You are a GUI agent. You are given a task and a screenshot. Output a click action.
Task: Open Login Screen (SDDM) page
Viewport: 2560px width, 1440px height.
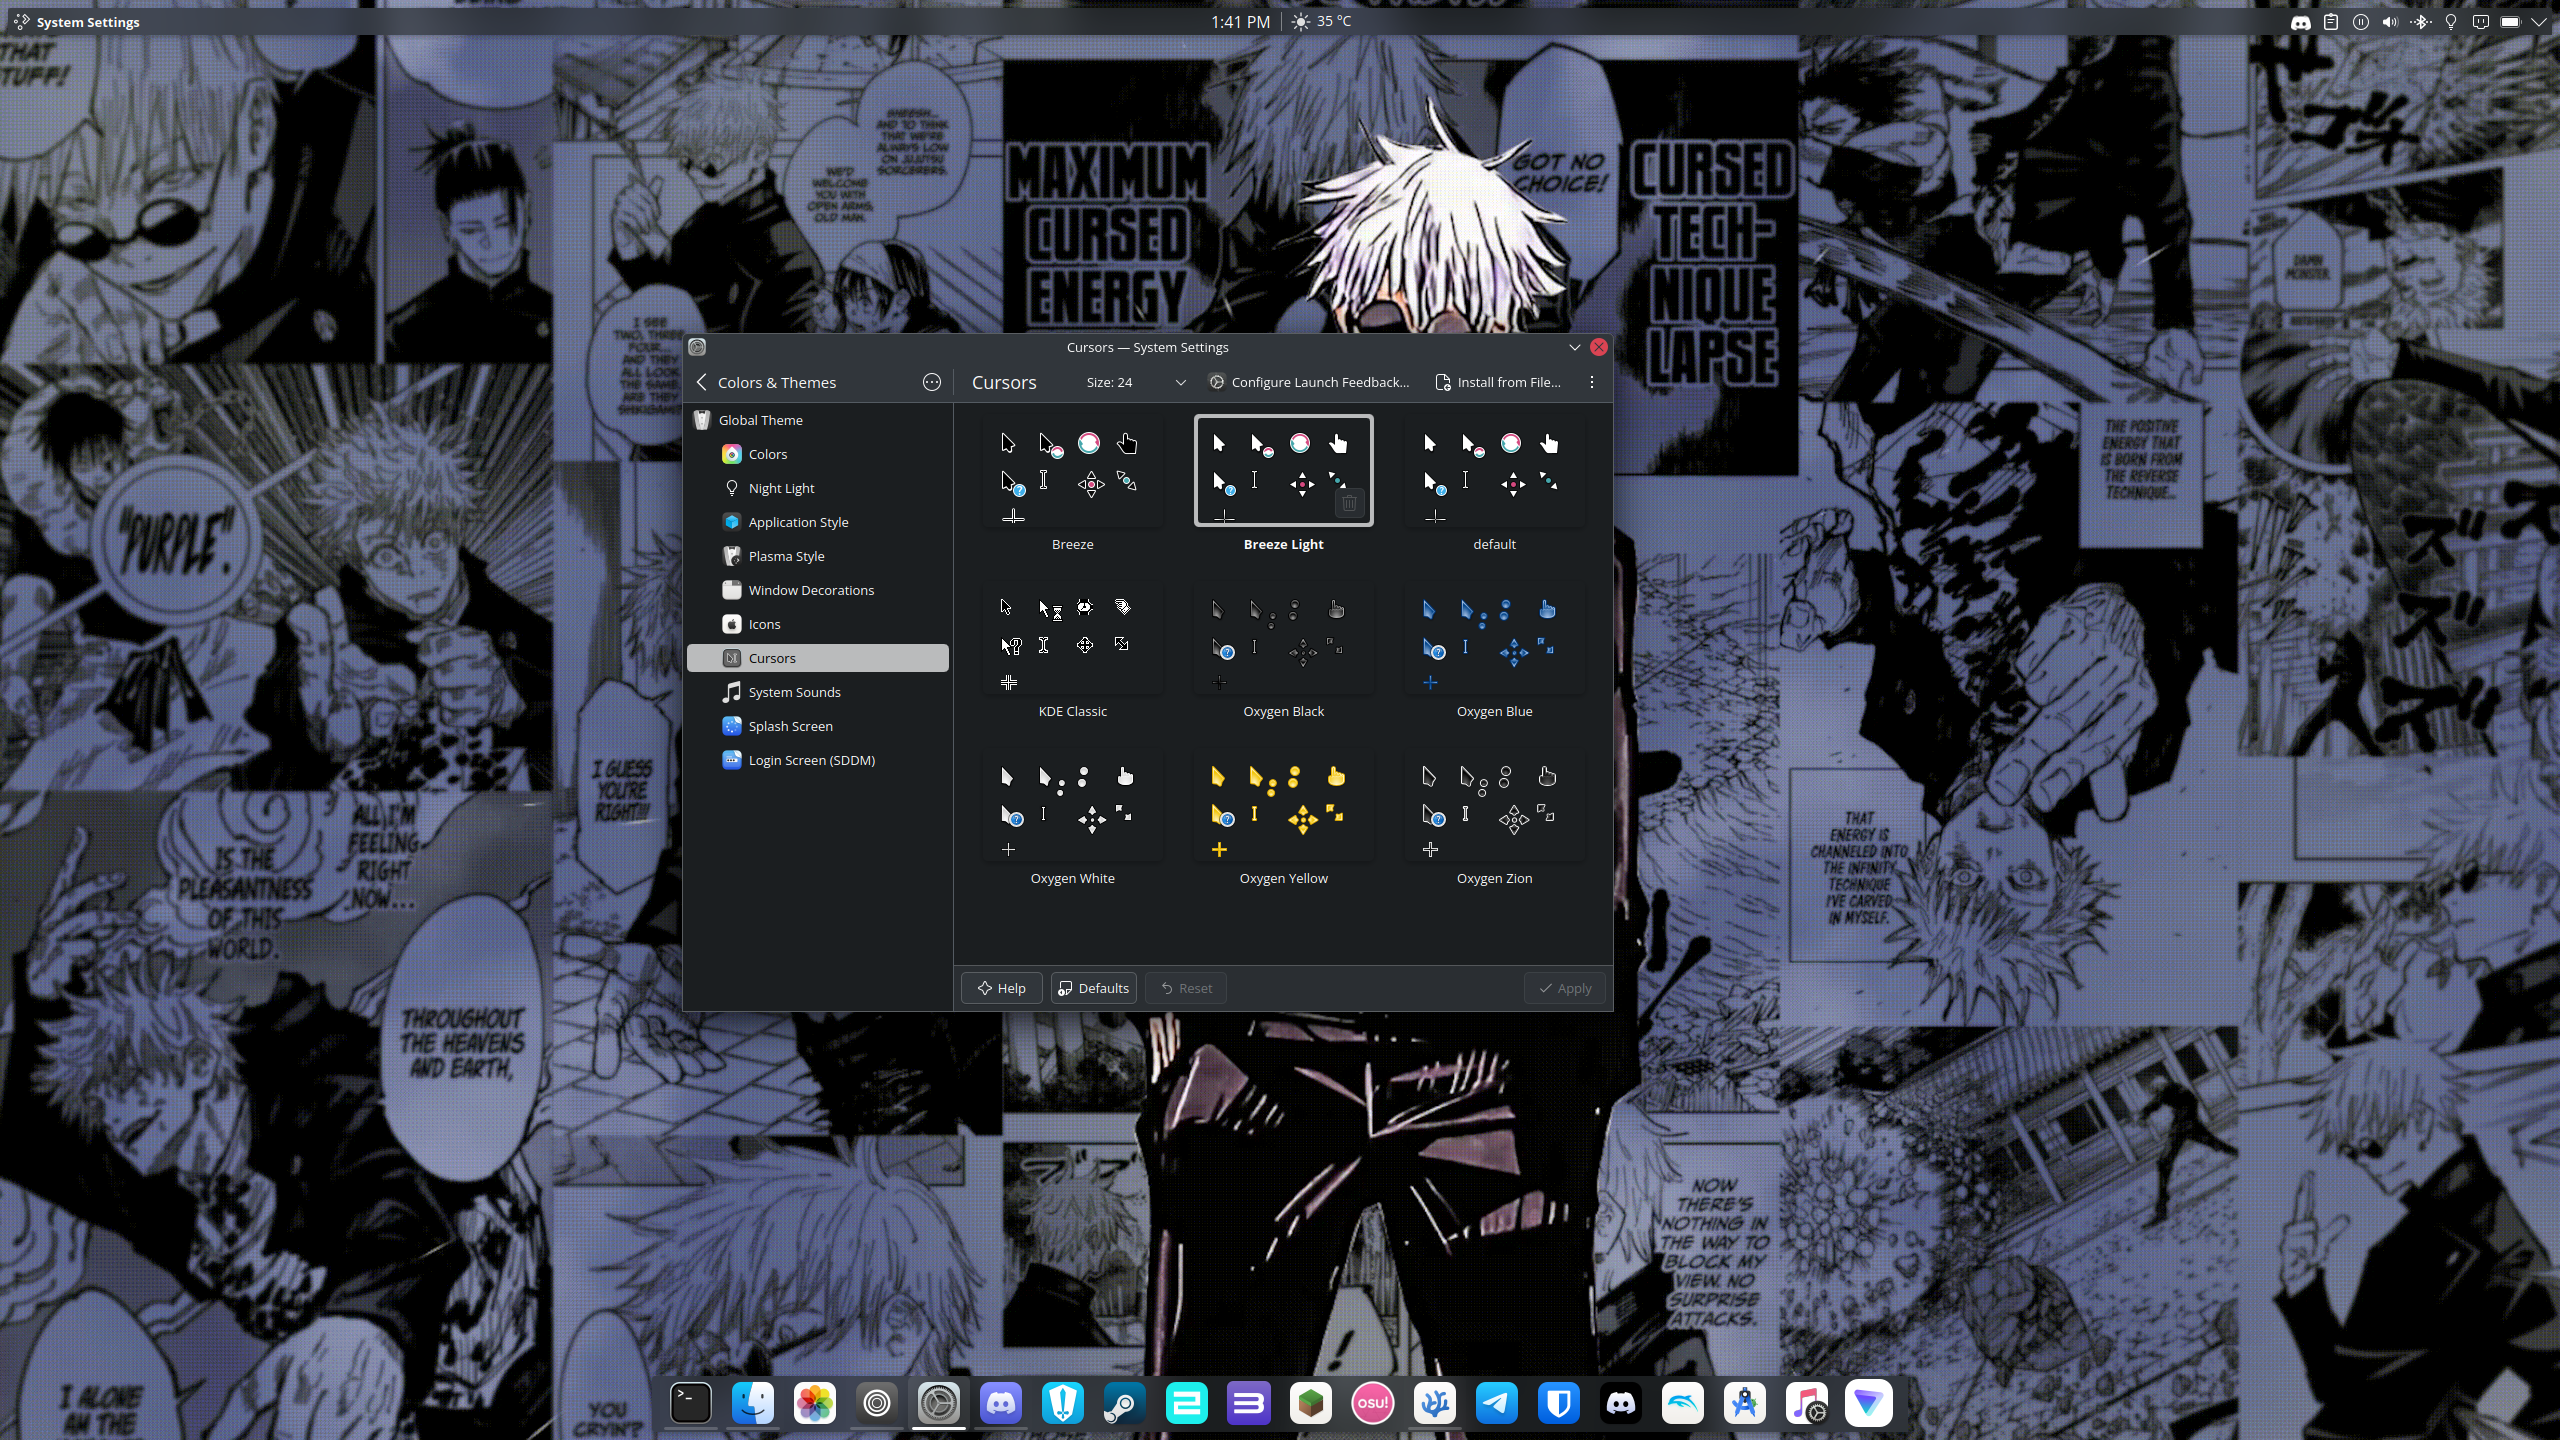[x=818, y=760]
